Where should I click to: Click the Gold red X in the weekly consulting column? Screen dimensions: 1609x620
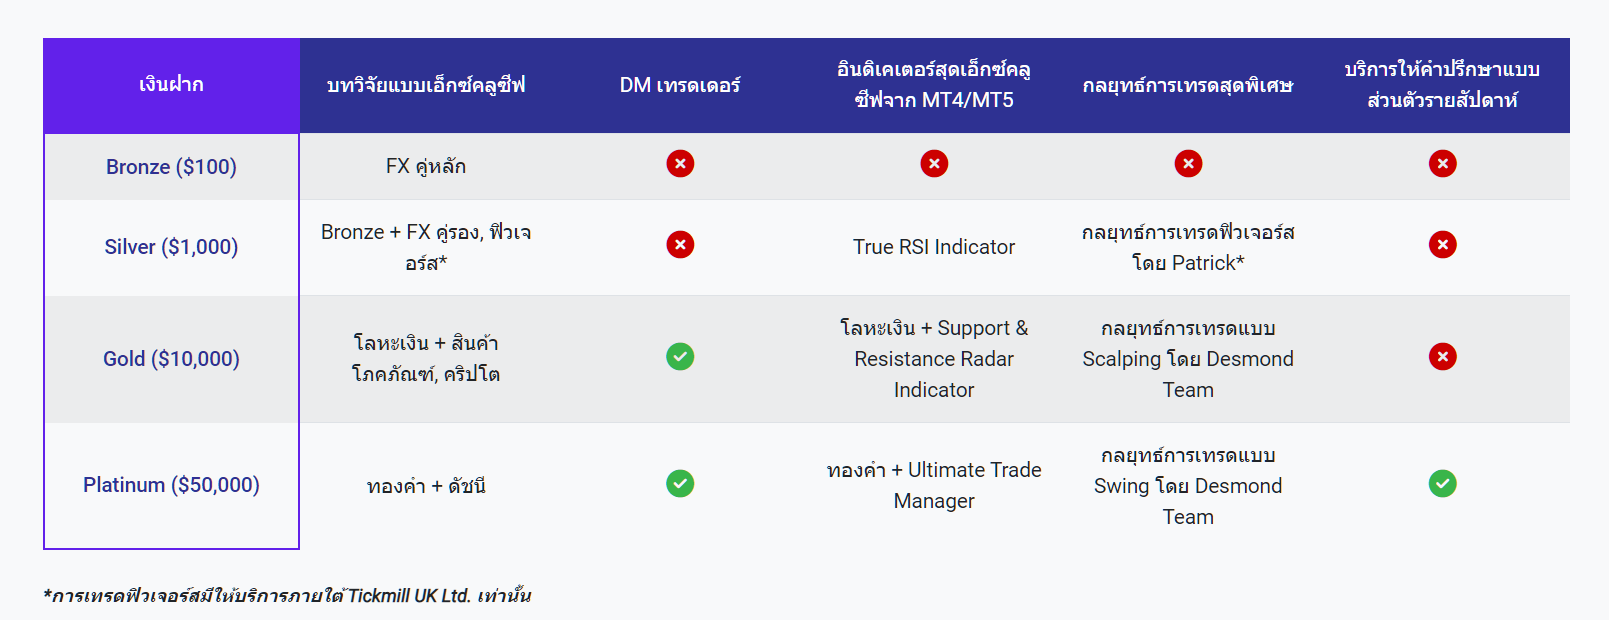pyautogui.click(x=1442, y=357)
